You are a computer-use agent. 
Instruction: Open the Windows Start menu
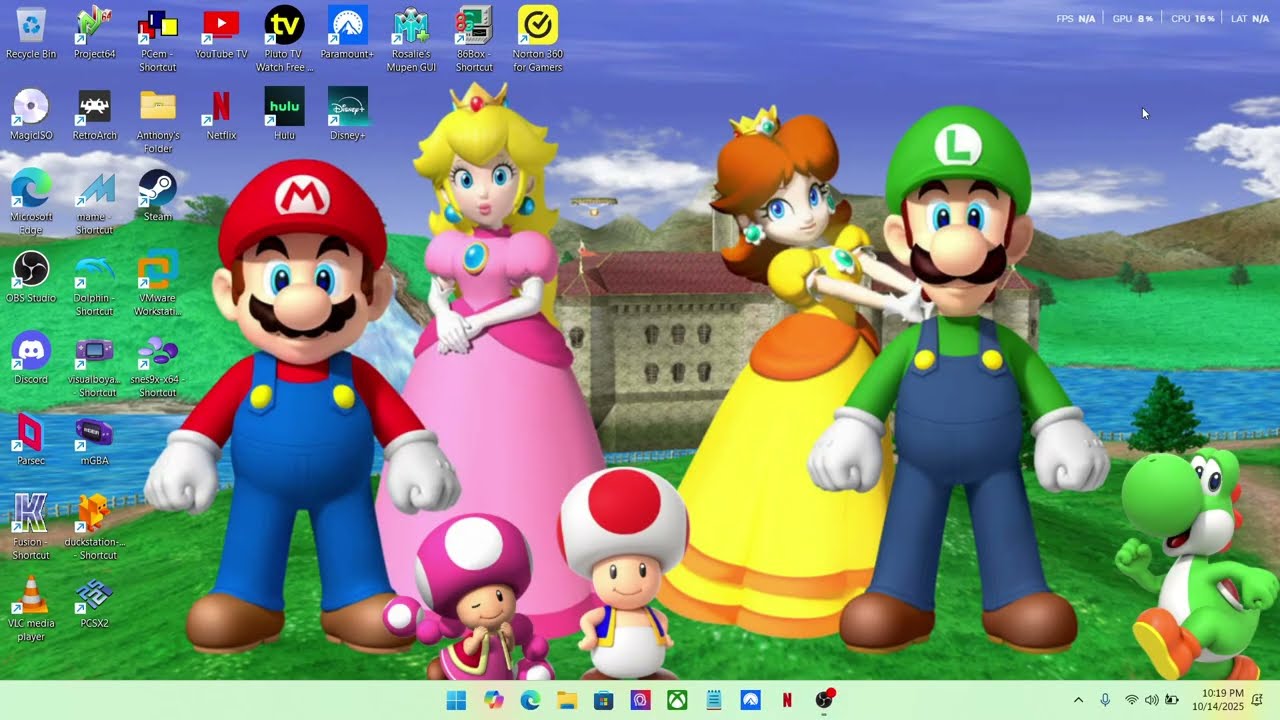456,700
